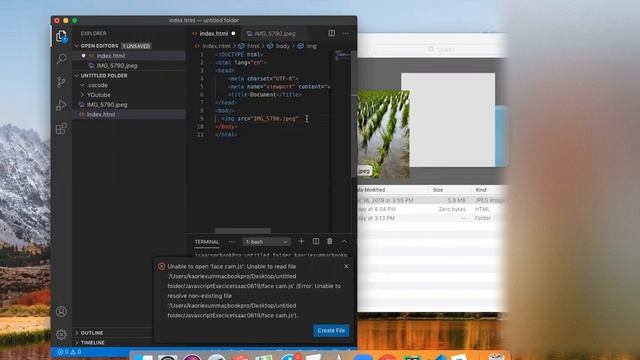The width and height of the screenshot is (640, 360).
Task: Select index.html in Open Editors list
Action: point(110,56)
